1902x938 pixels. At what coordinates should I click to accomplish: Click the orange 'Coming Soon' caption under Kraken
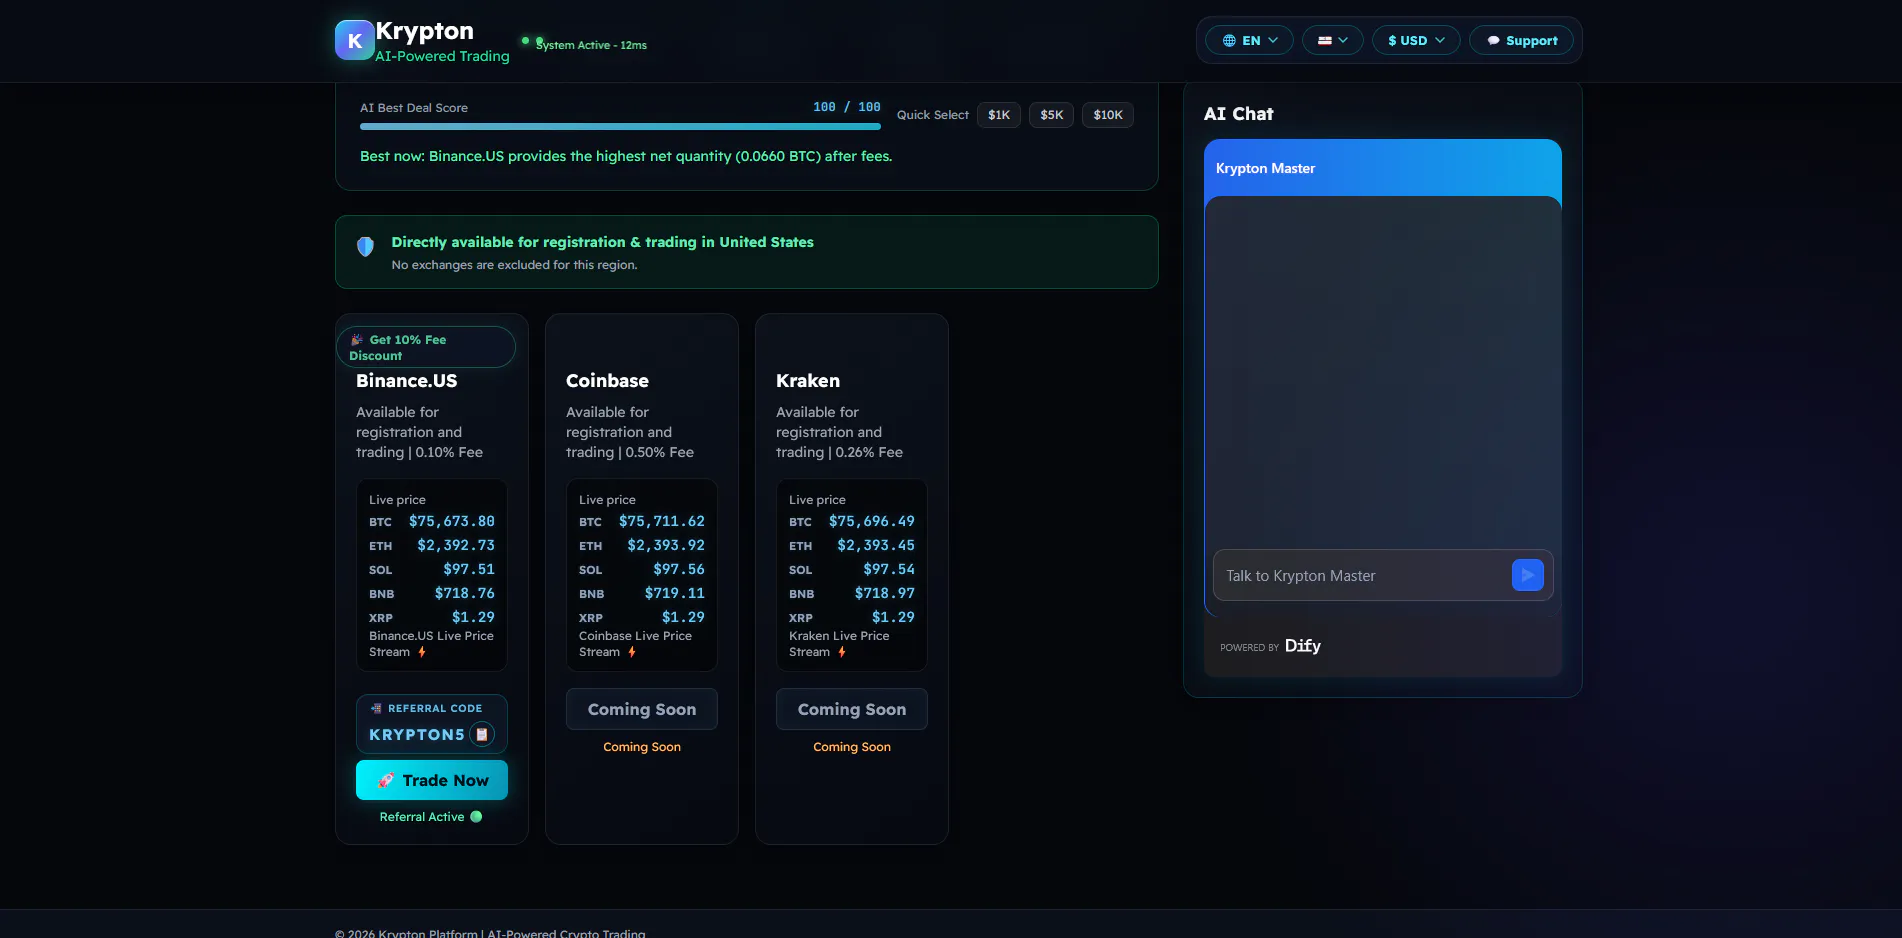(x=852, y=747)
